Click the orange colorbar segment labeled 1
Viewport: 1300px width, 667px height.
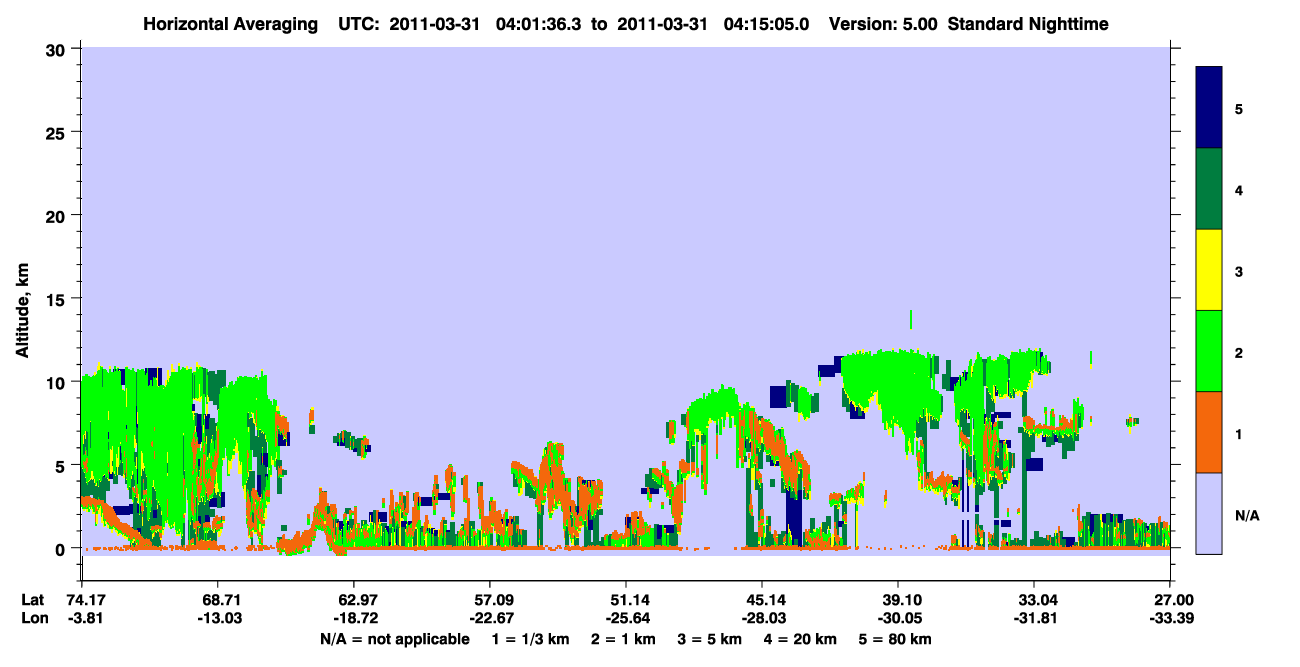click(1209, 432)
